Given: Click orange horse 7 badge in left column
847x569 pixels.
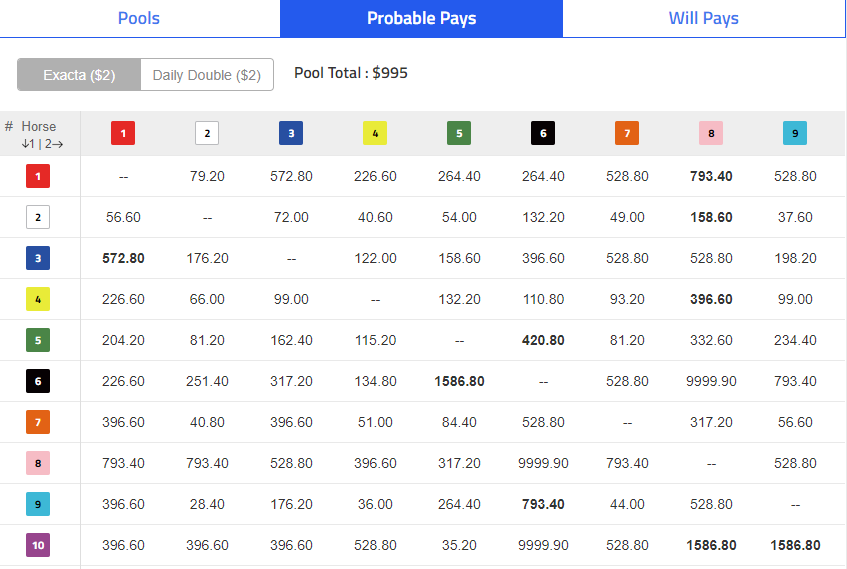Looking at the screenshot, I should coord(38,422).
